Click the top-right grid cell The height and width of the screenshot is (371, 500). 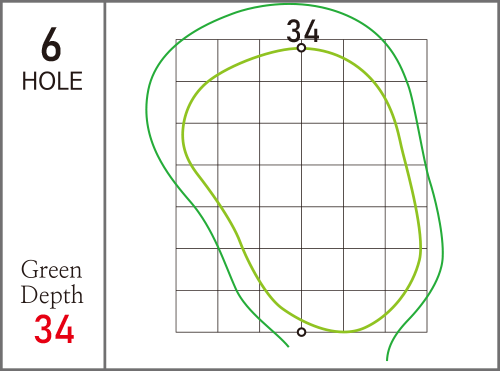click(406, 60)
